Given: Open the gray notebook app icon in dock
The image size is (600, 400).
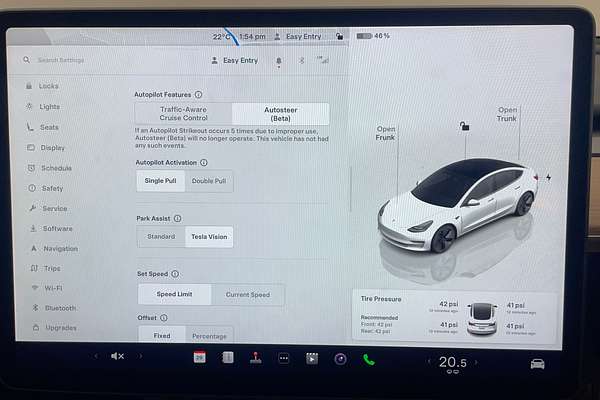Looking at the screenshot, I should (x=228, y=358).
